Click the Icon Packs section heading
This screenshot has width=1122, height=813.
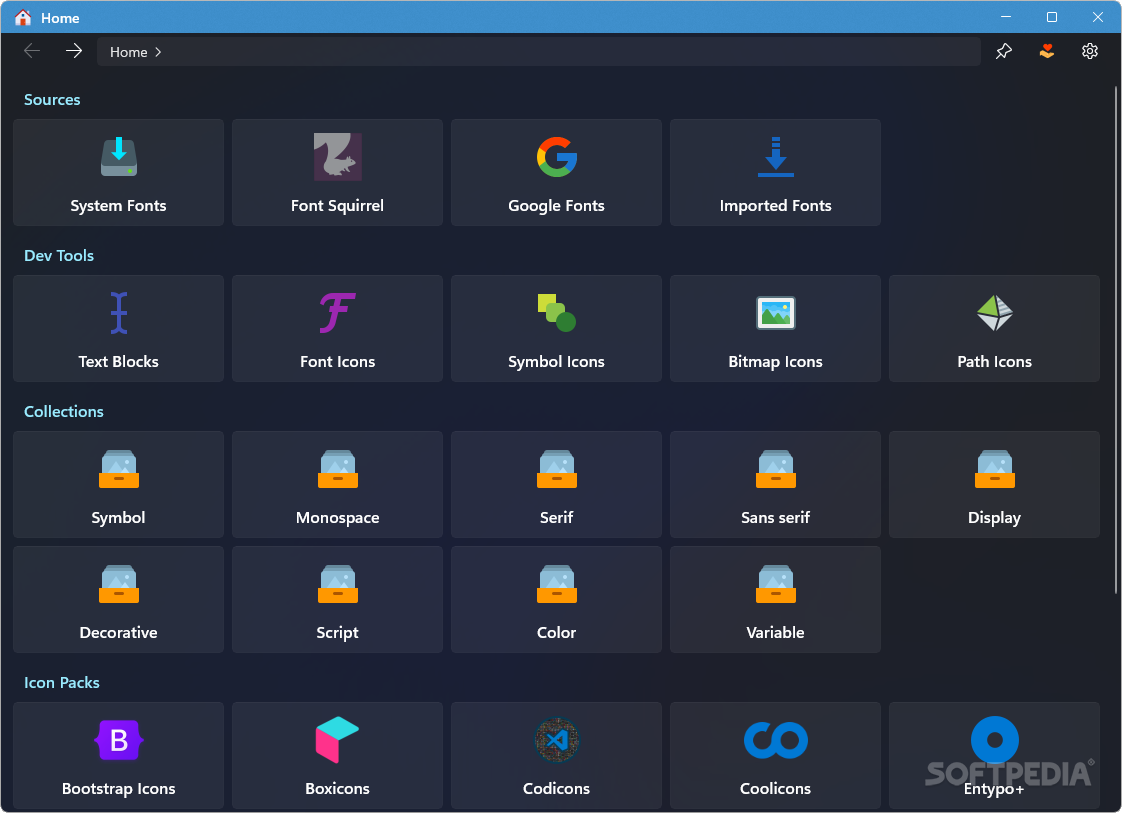pos(62,683)
